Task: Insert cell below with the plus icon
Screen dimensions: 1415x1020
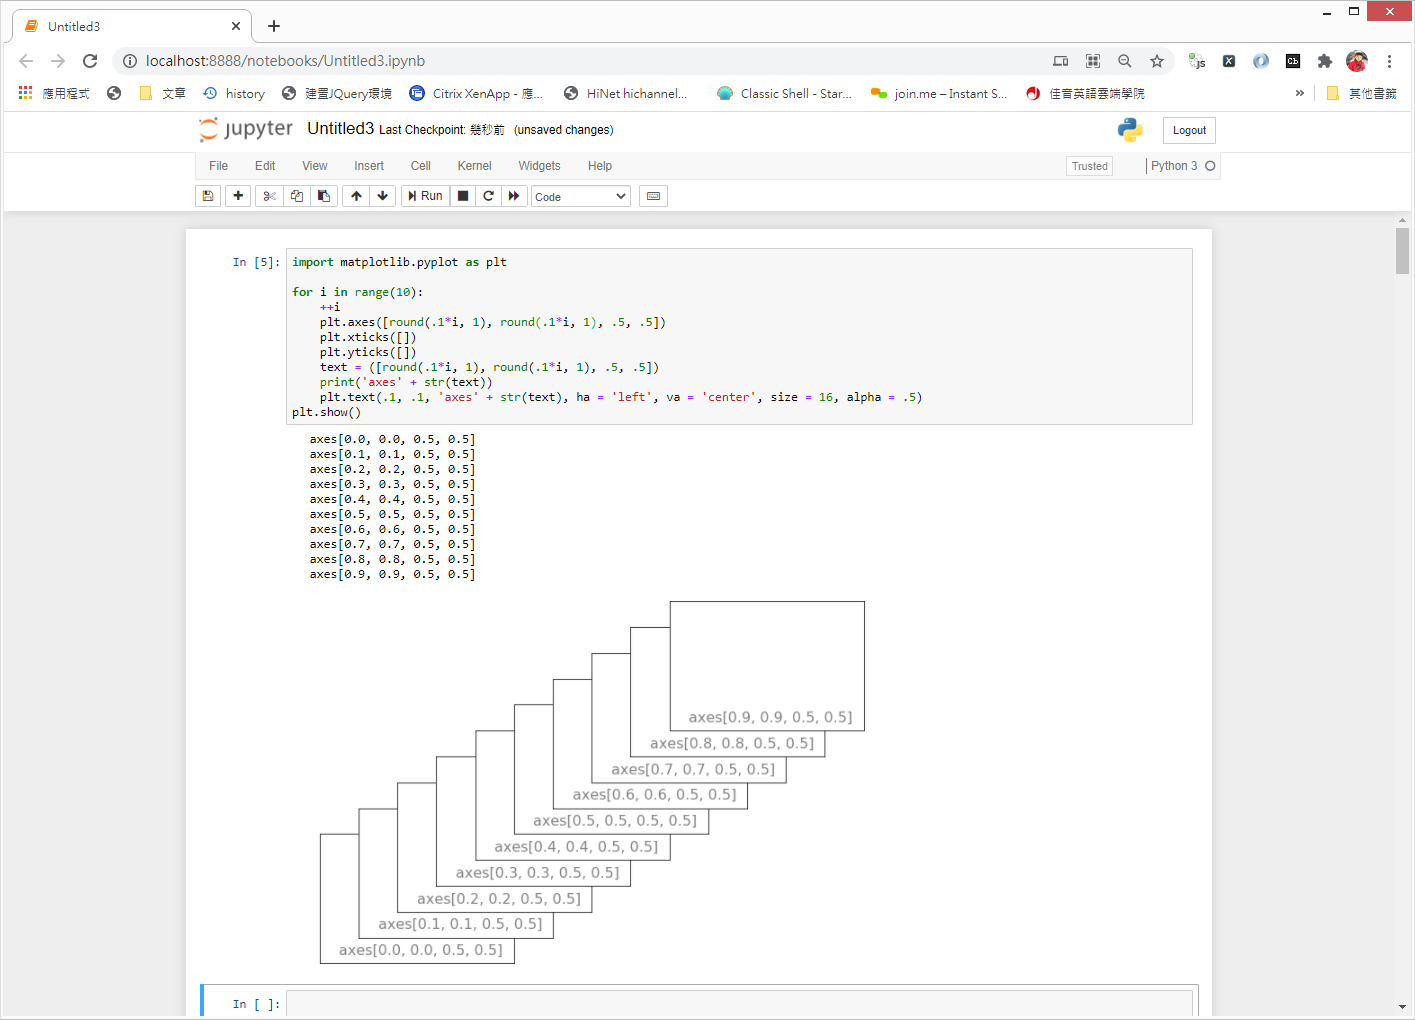Action: click(x=238, y=196)
